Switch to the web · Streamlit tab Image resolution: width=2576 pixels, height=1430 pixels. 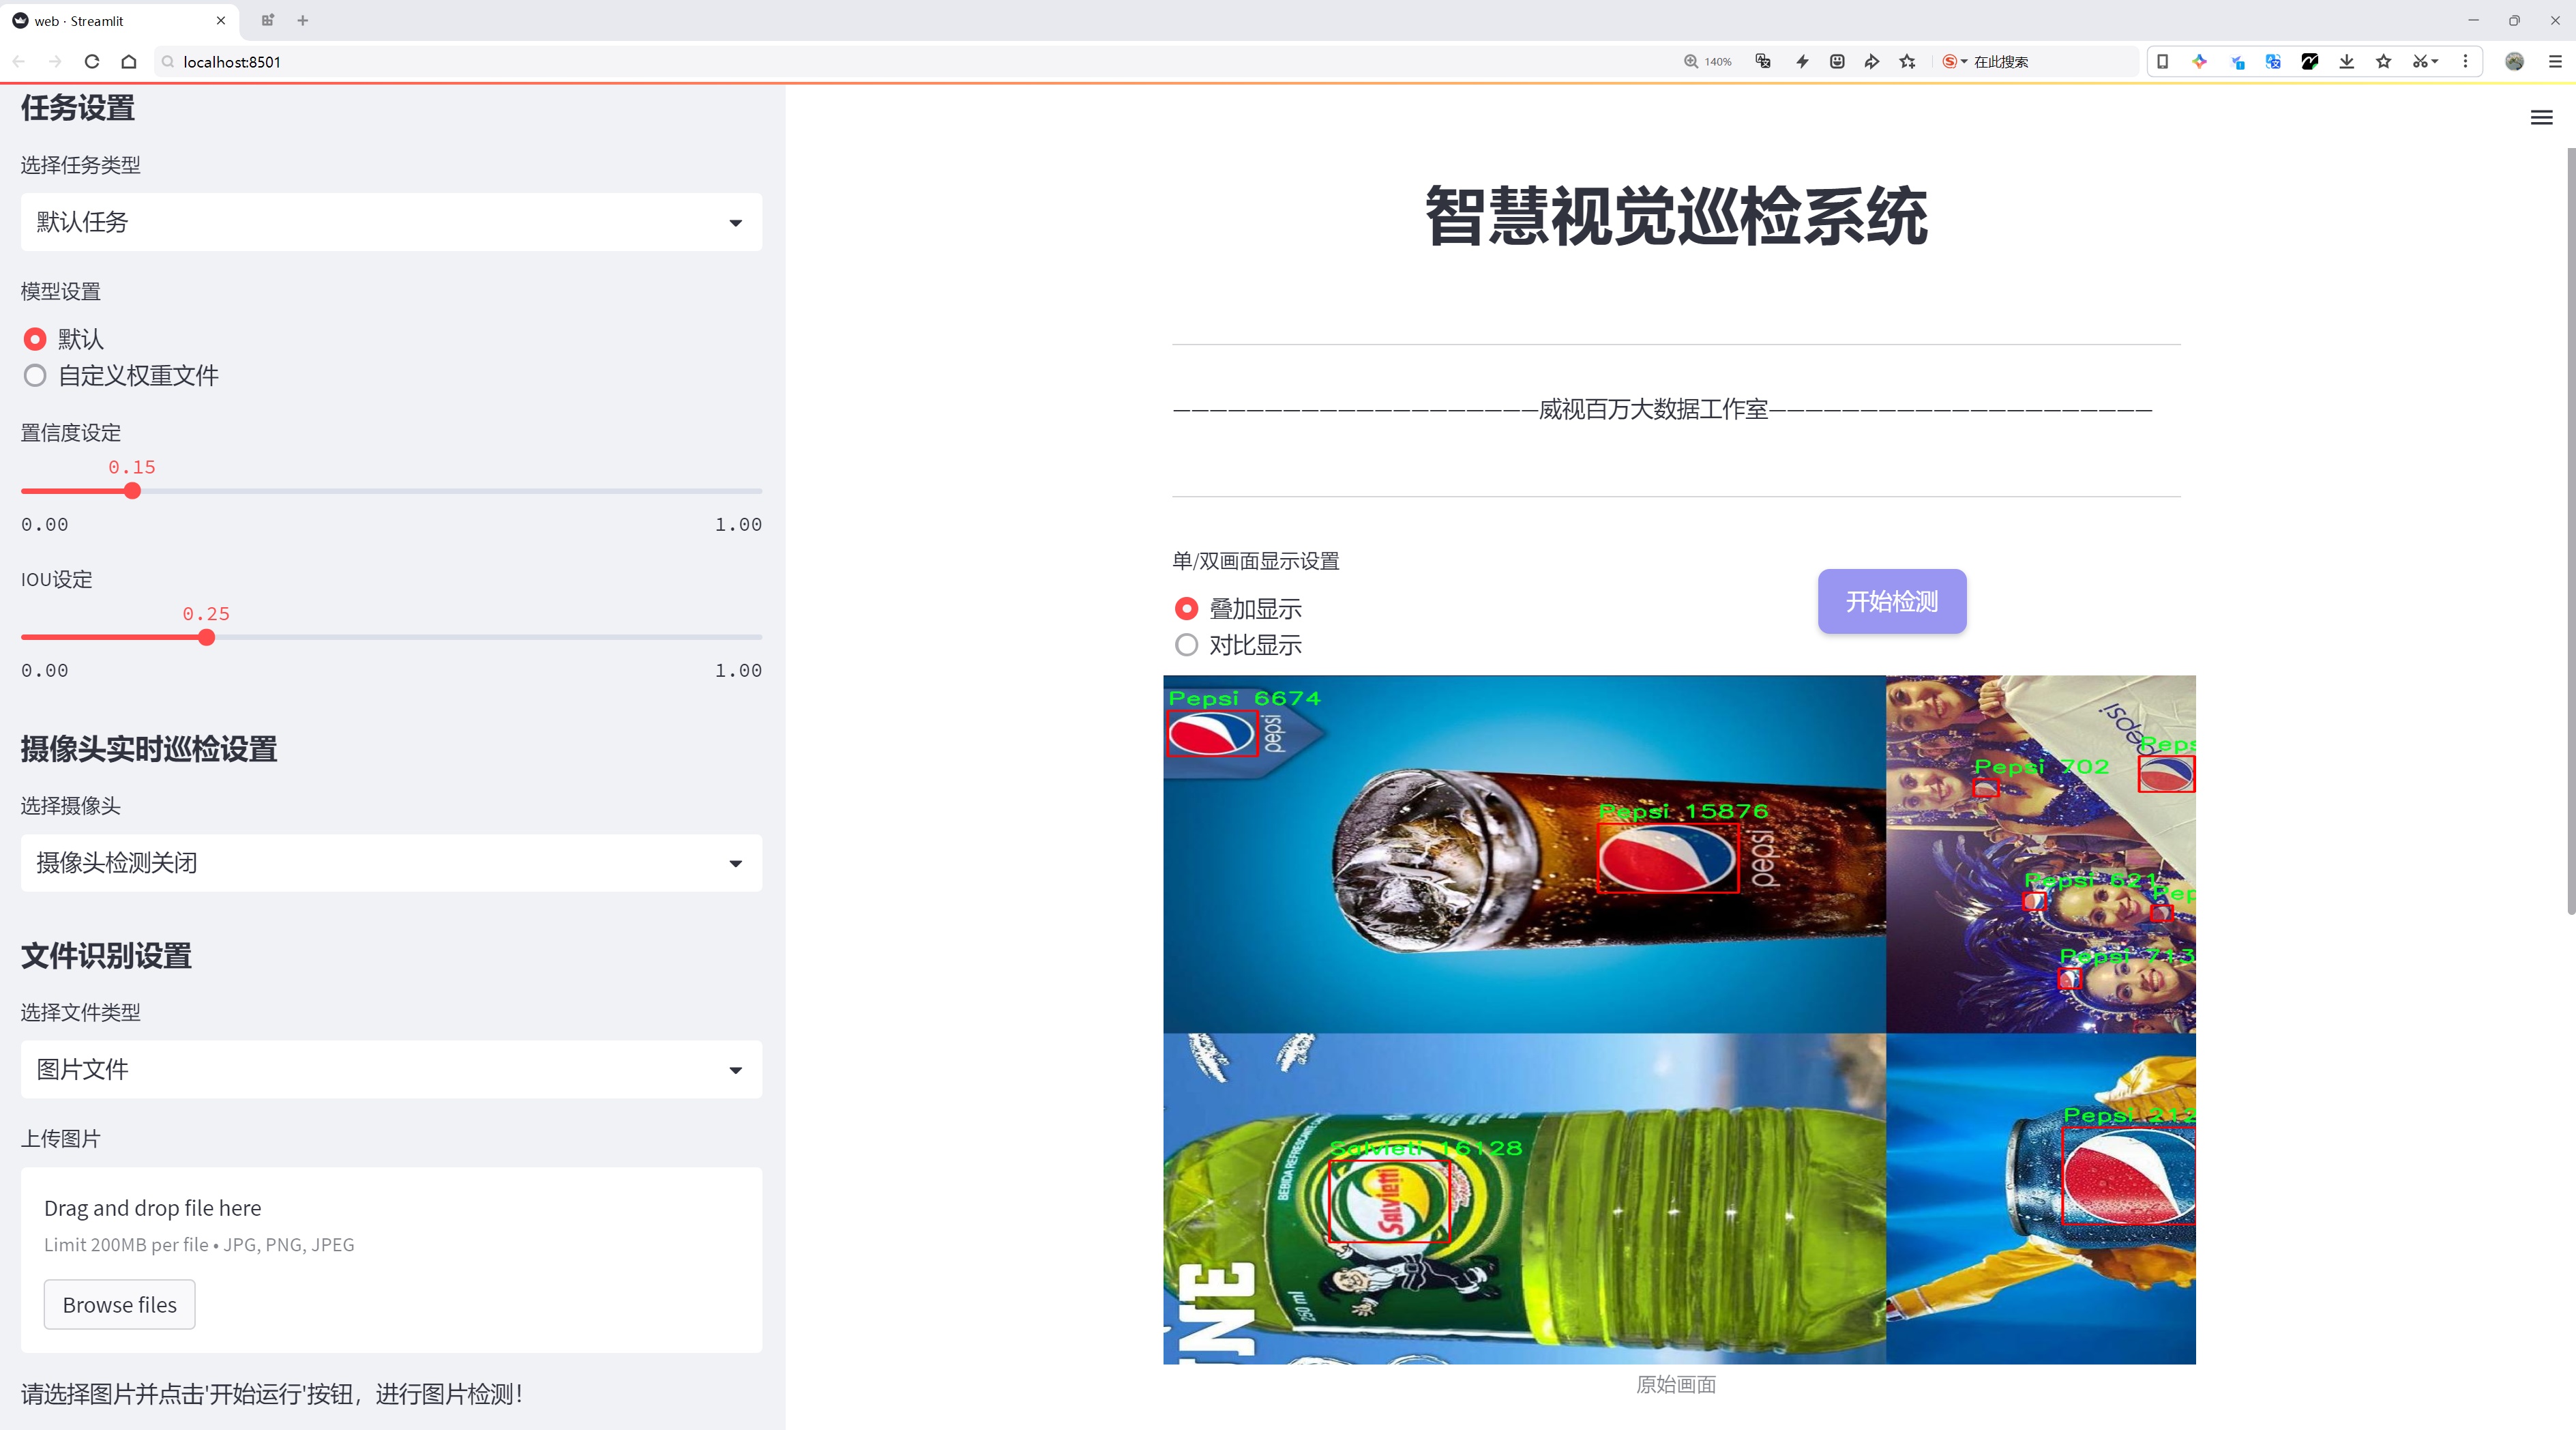coord(118,20)
